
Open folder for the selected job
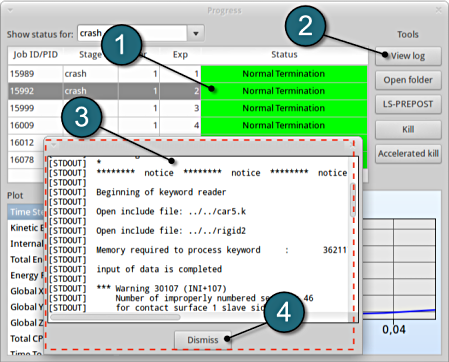pyautogui.click(x=408, y=80)
